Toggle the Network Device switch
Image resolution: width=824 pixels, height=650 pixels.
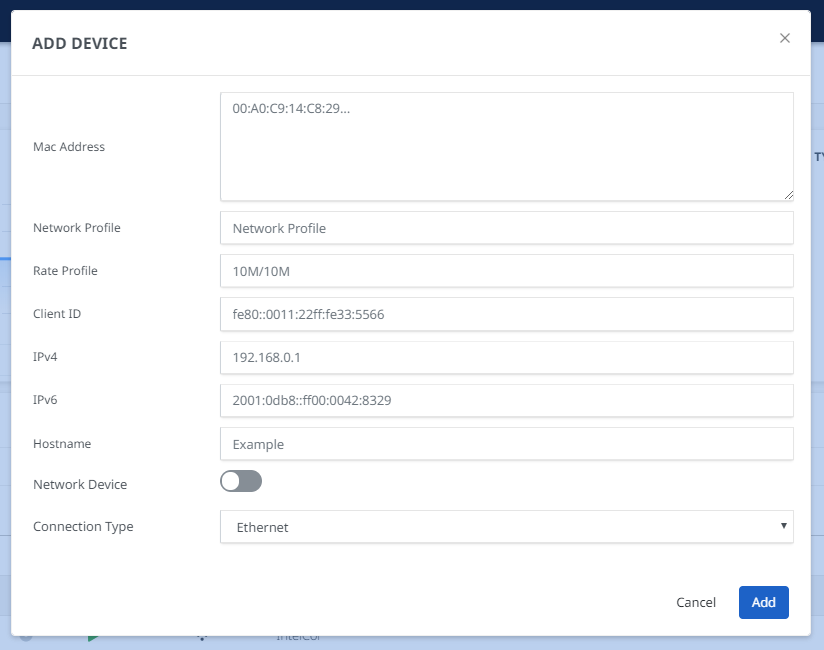tap(241, 482)
